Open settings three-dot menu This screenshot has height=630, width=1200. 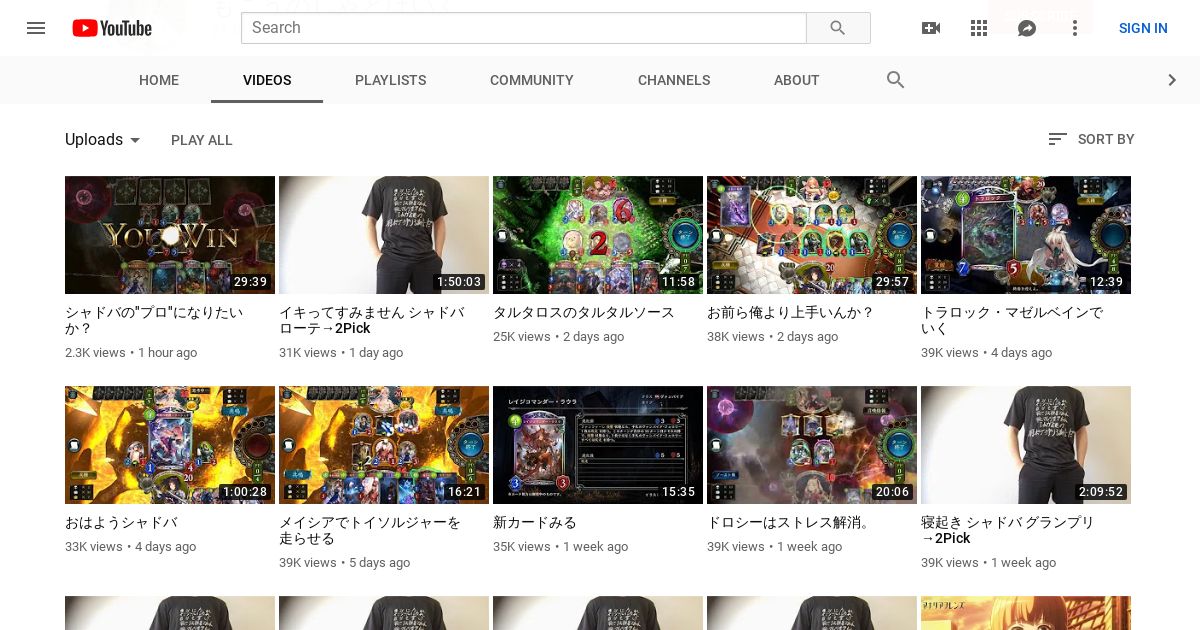coord(1075,28)
